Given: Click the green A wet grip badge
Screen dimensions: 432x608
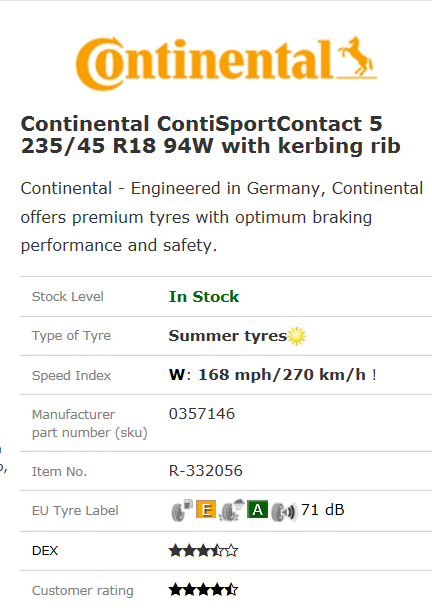Looking at the screenshot, I should (257, 510).
